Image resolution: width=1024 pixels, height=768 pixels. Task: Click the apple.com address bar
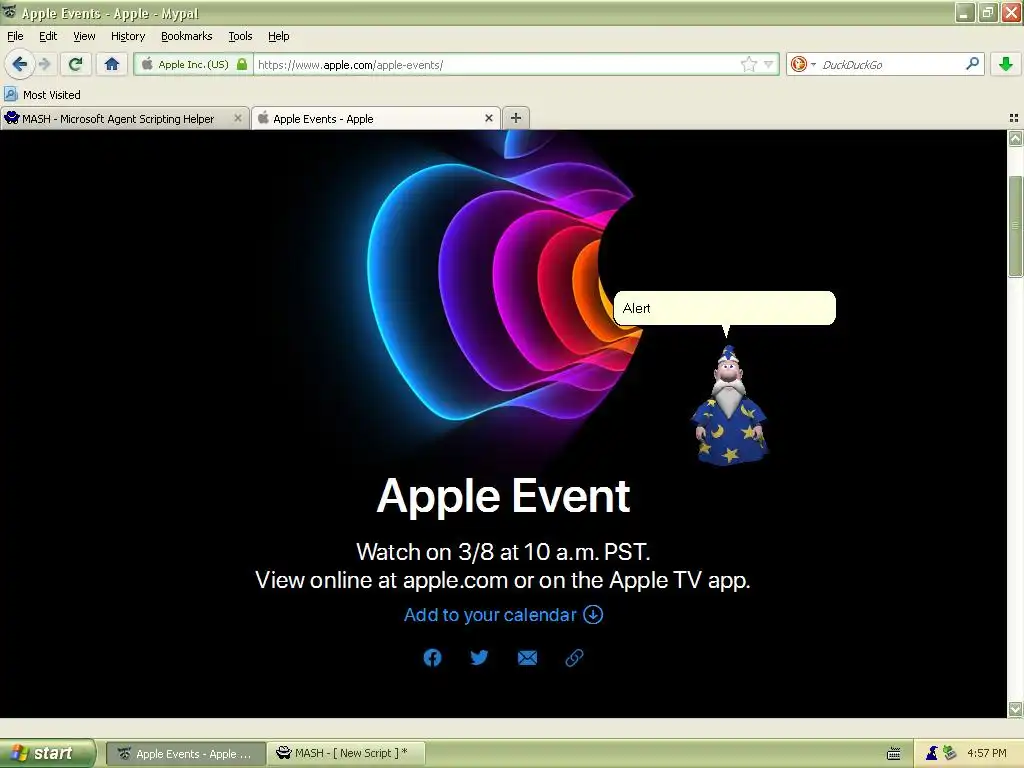tap(496, 64)
